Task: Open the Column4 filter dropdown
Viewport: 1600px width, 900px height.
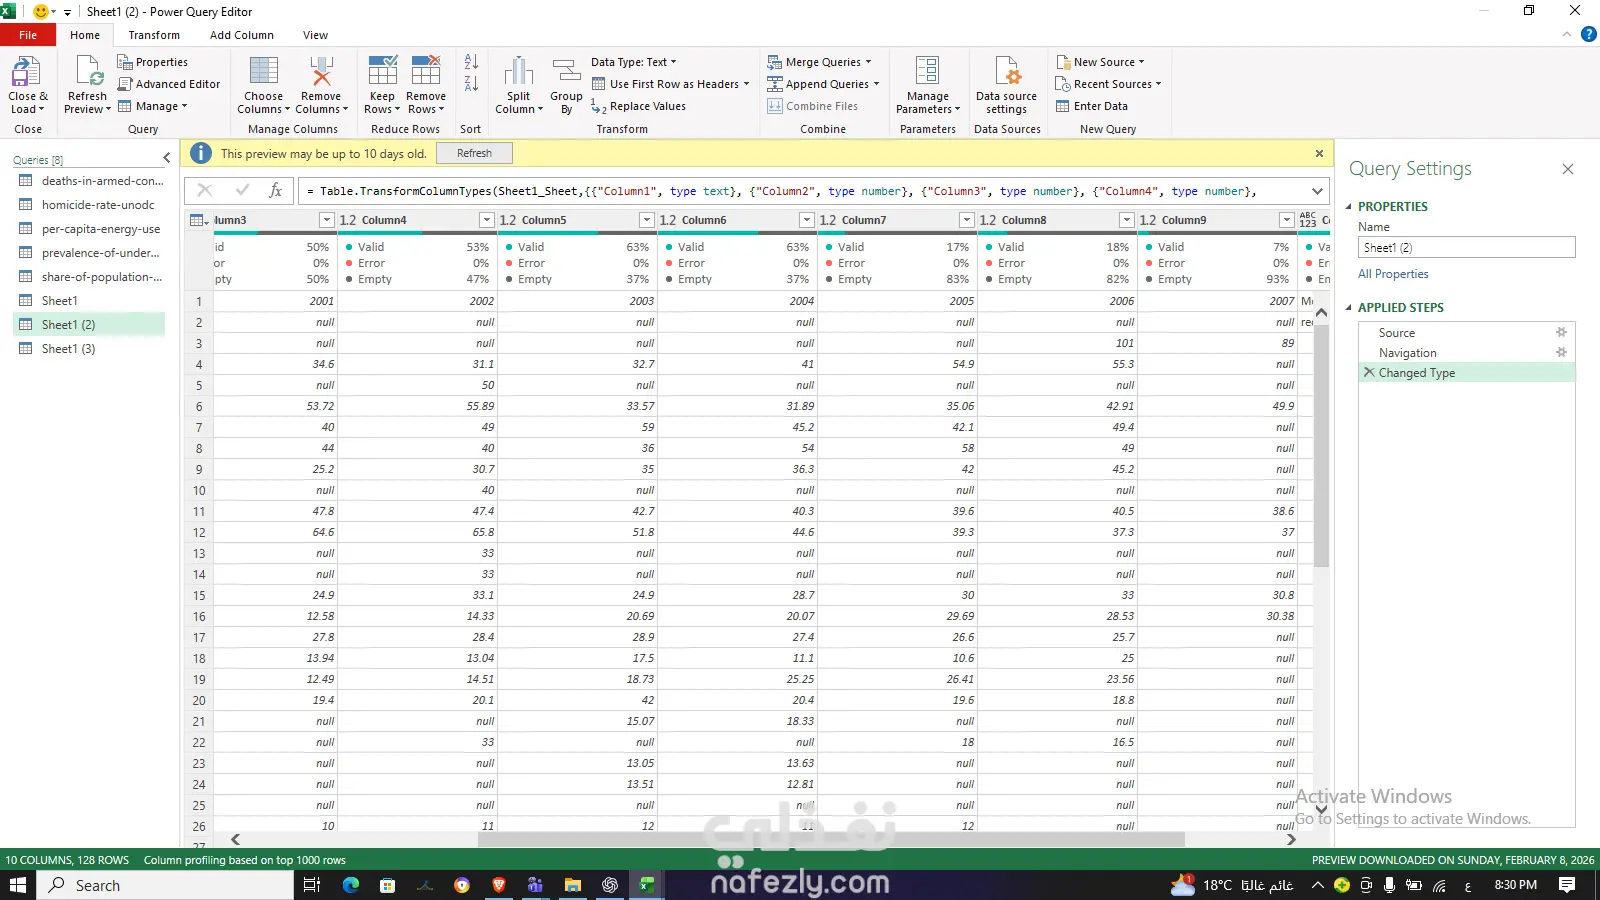Action: pos(486,220)
